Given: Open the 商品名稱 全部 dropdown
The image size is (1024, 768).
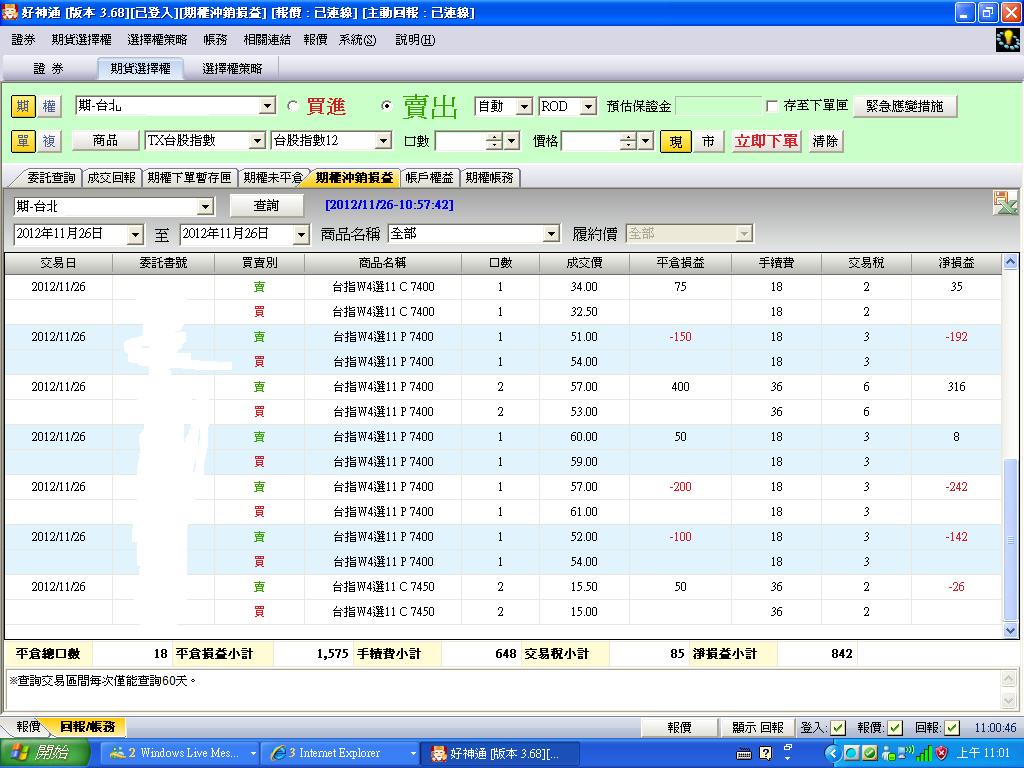Looking at the screenshot, I should pyautogui.click(x=551, y=234).
